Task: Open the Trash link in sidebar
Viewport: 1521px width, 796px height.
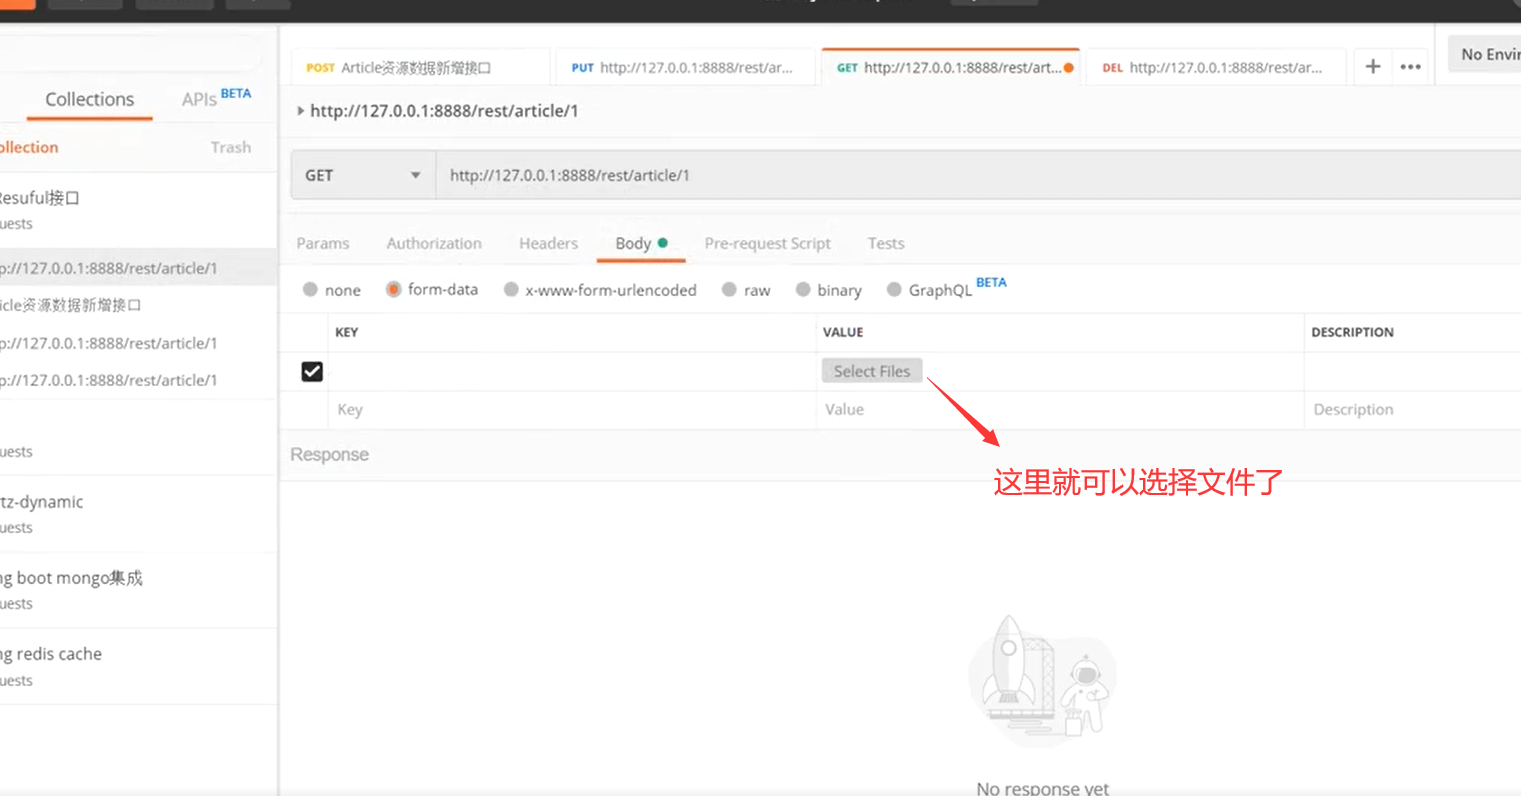Action: [231, 147]
